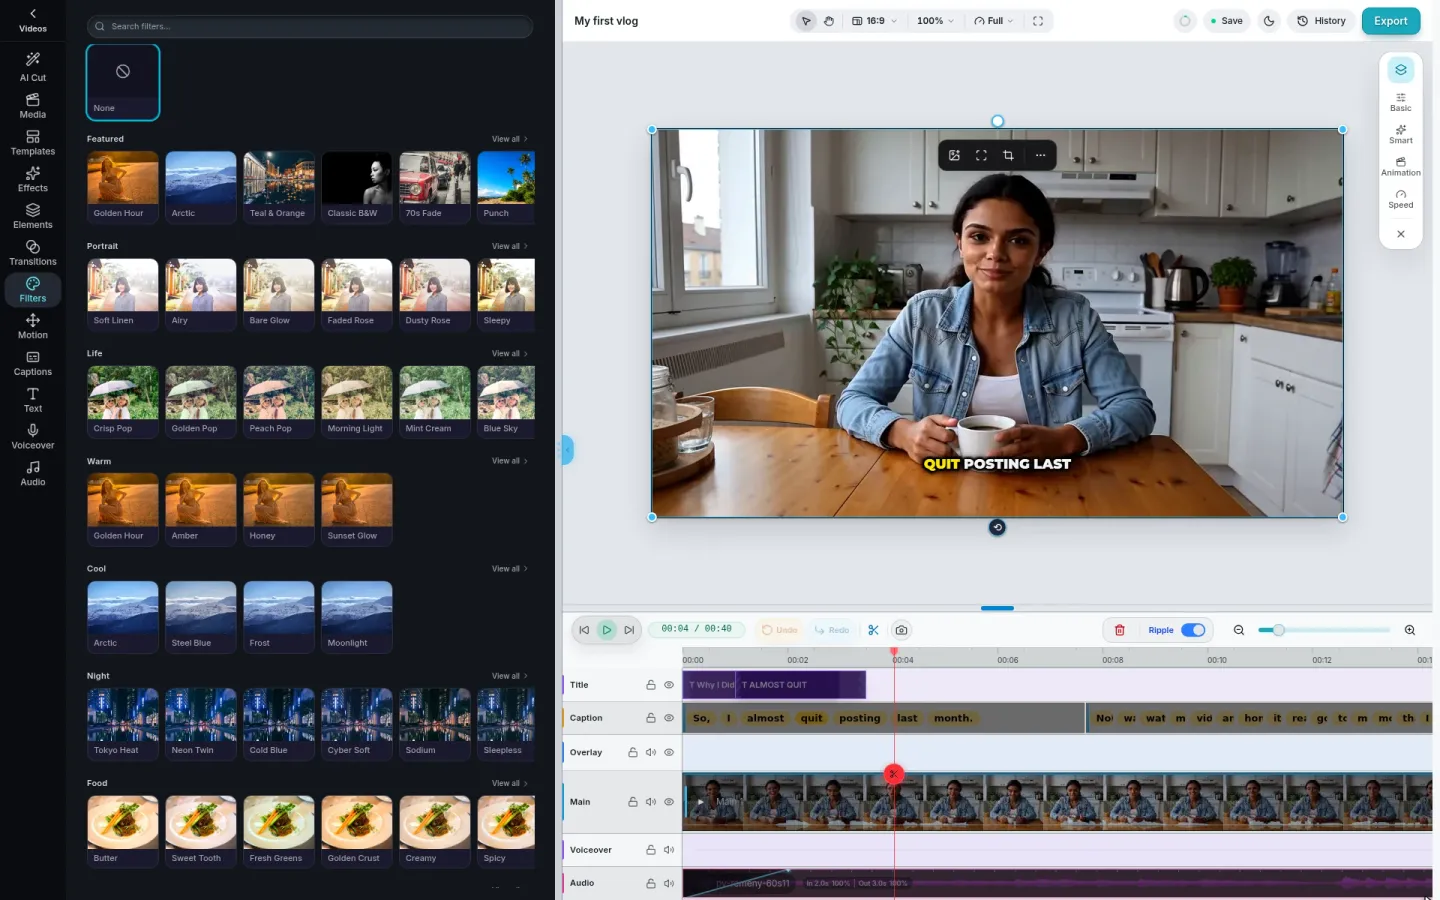Zoom in the timeline
Screen dimensions: 1440x900
[1410, 630]
